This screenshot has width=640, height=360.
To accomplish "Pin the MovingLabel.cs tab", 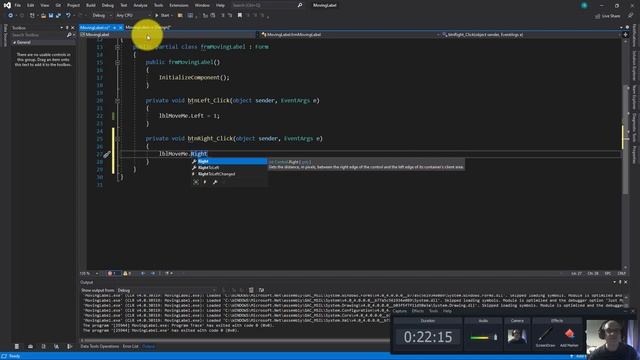I will (x=114, y=27).
